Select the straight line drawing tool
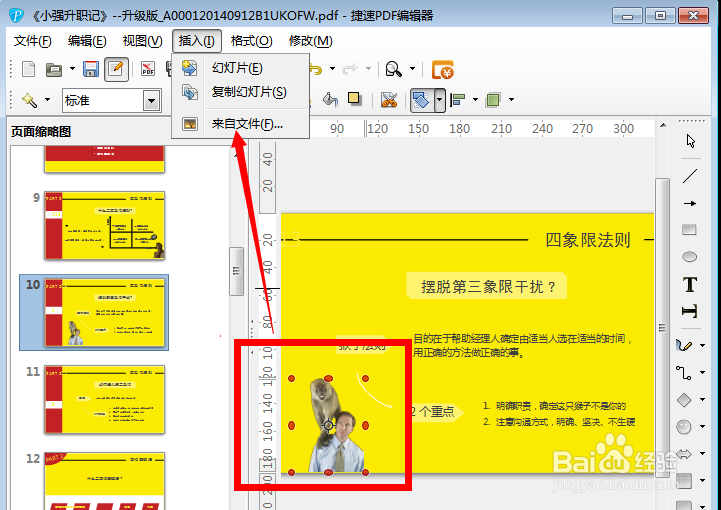 click(690, 176)
